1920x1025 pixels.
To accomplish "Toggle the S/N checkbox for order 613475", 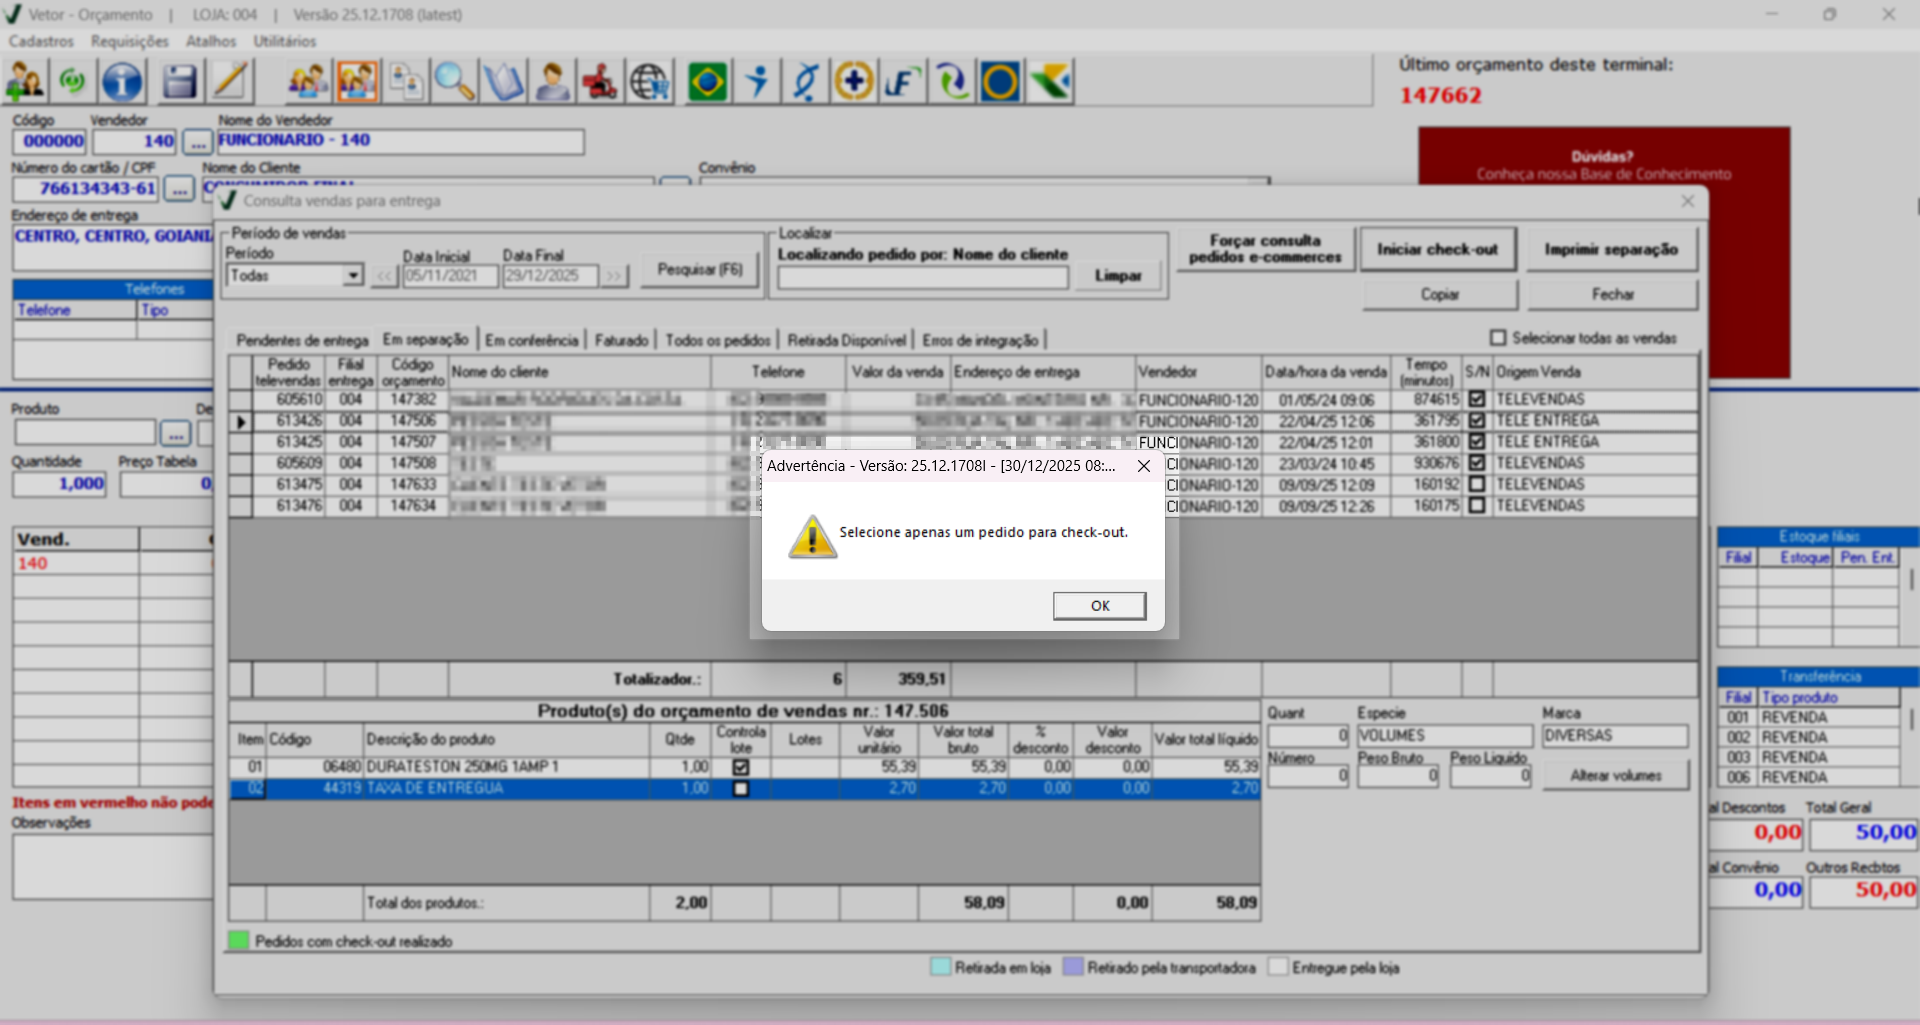I will [x=1477, y=484].
